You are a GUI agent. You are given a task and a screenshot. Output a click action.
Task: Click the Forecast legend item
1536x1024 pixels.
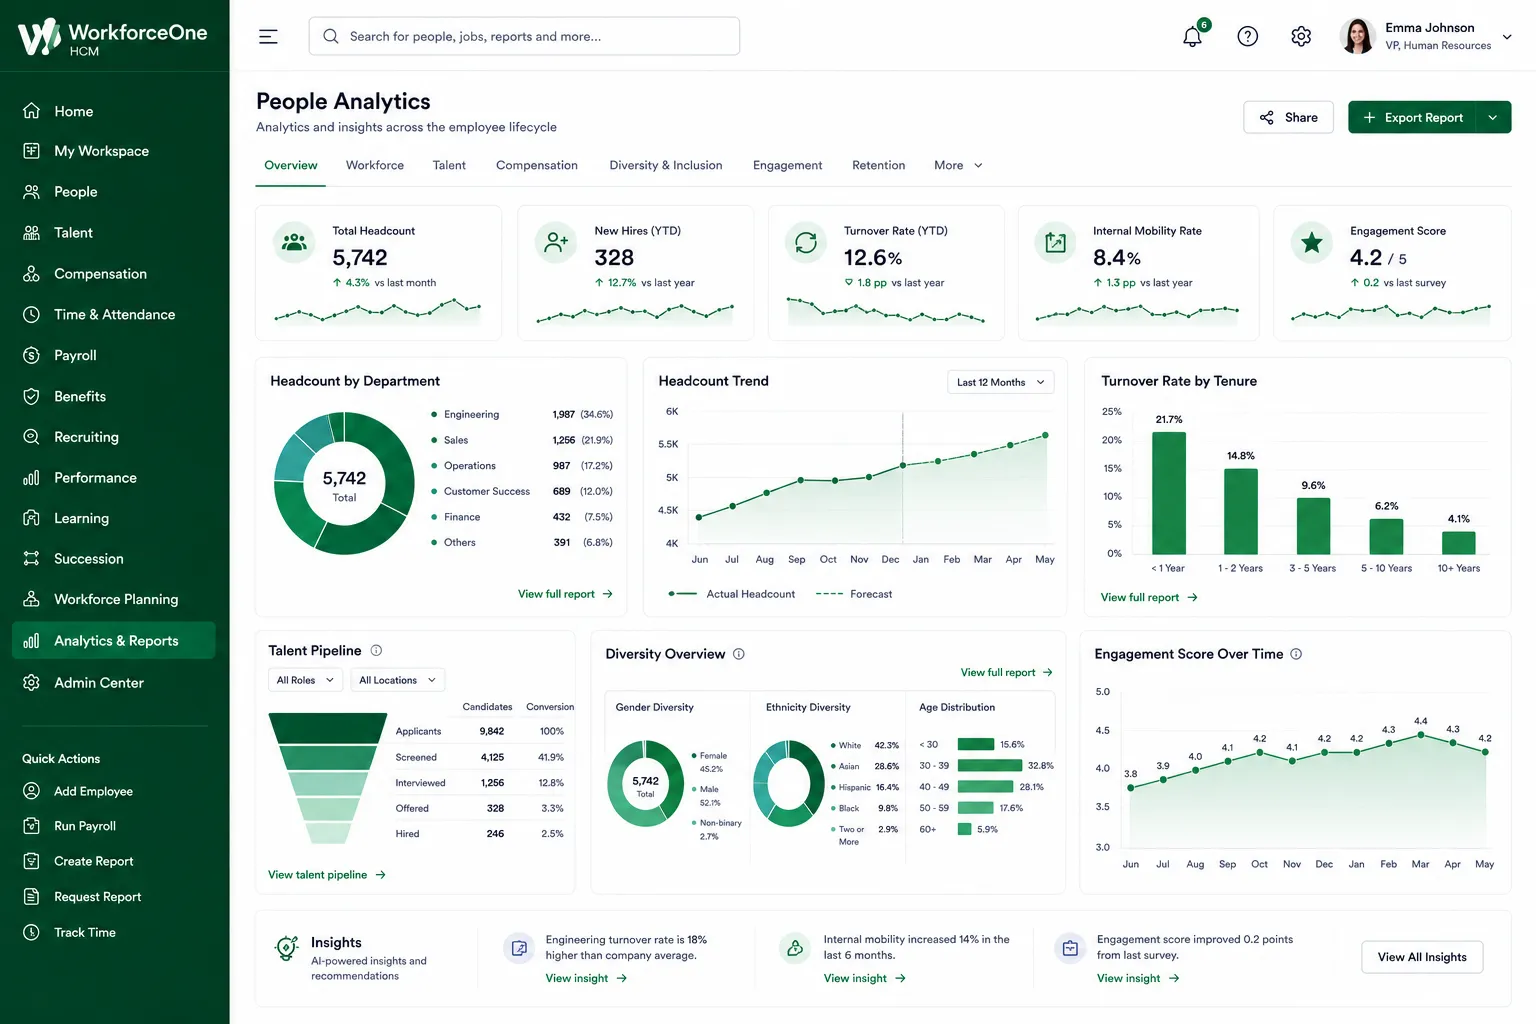[854, 595]
